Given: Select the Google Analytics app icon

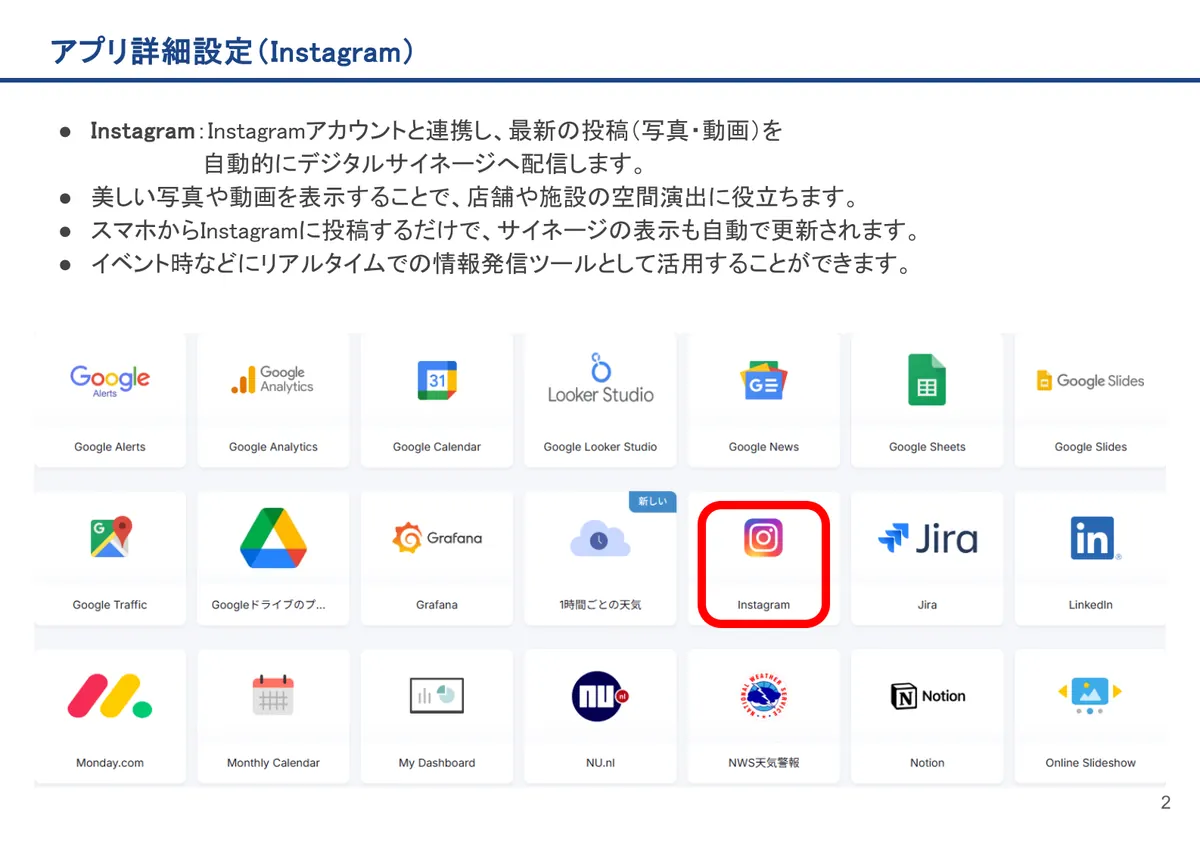Looking at the screenshot, I should [x=273, y=380].
